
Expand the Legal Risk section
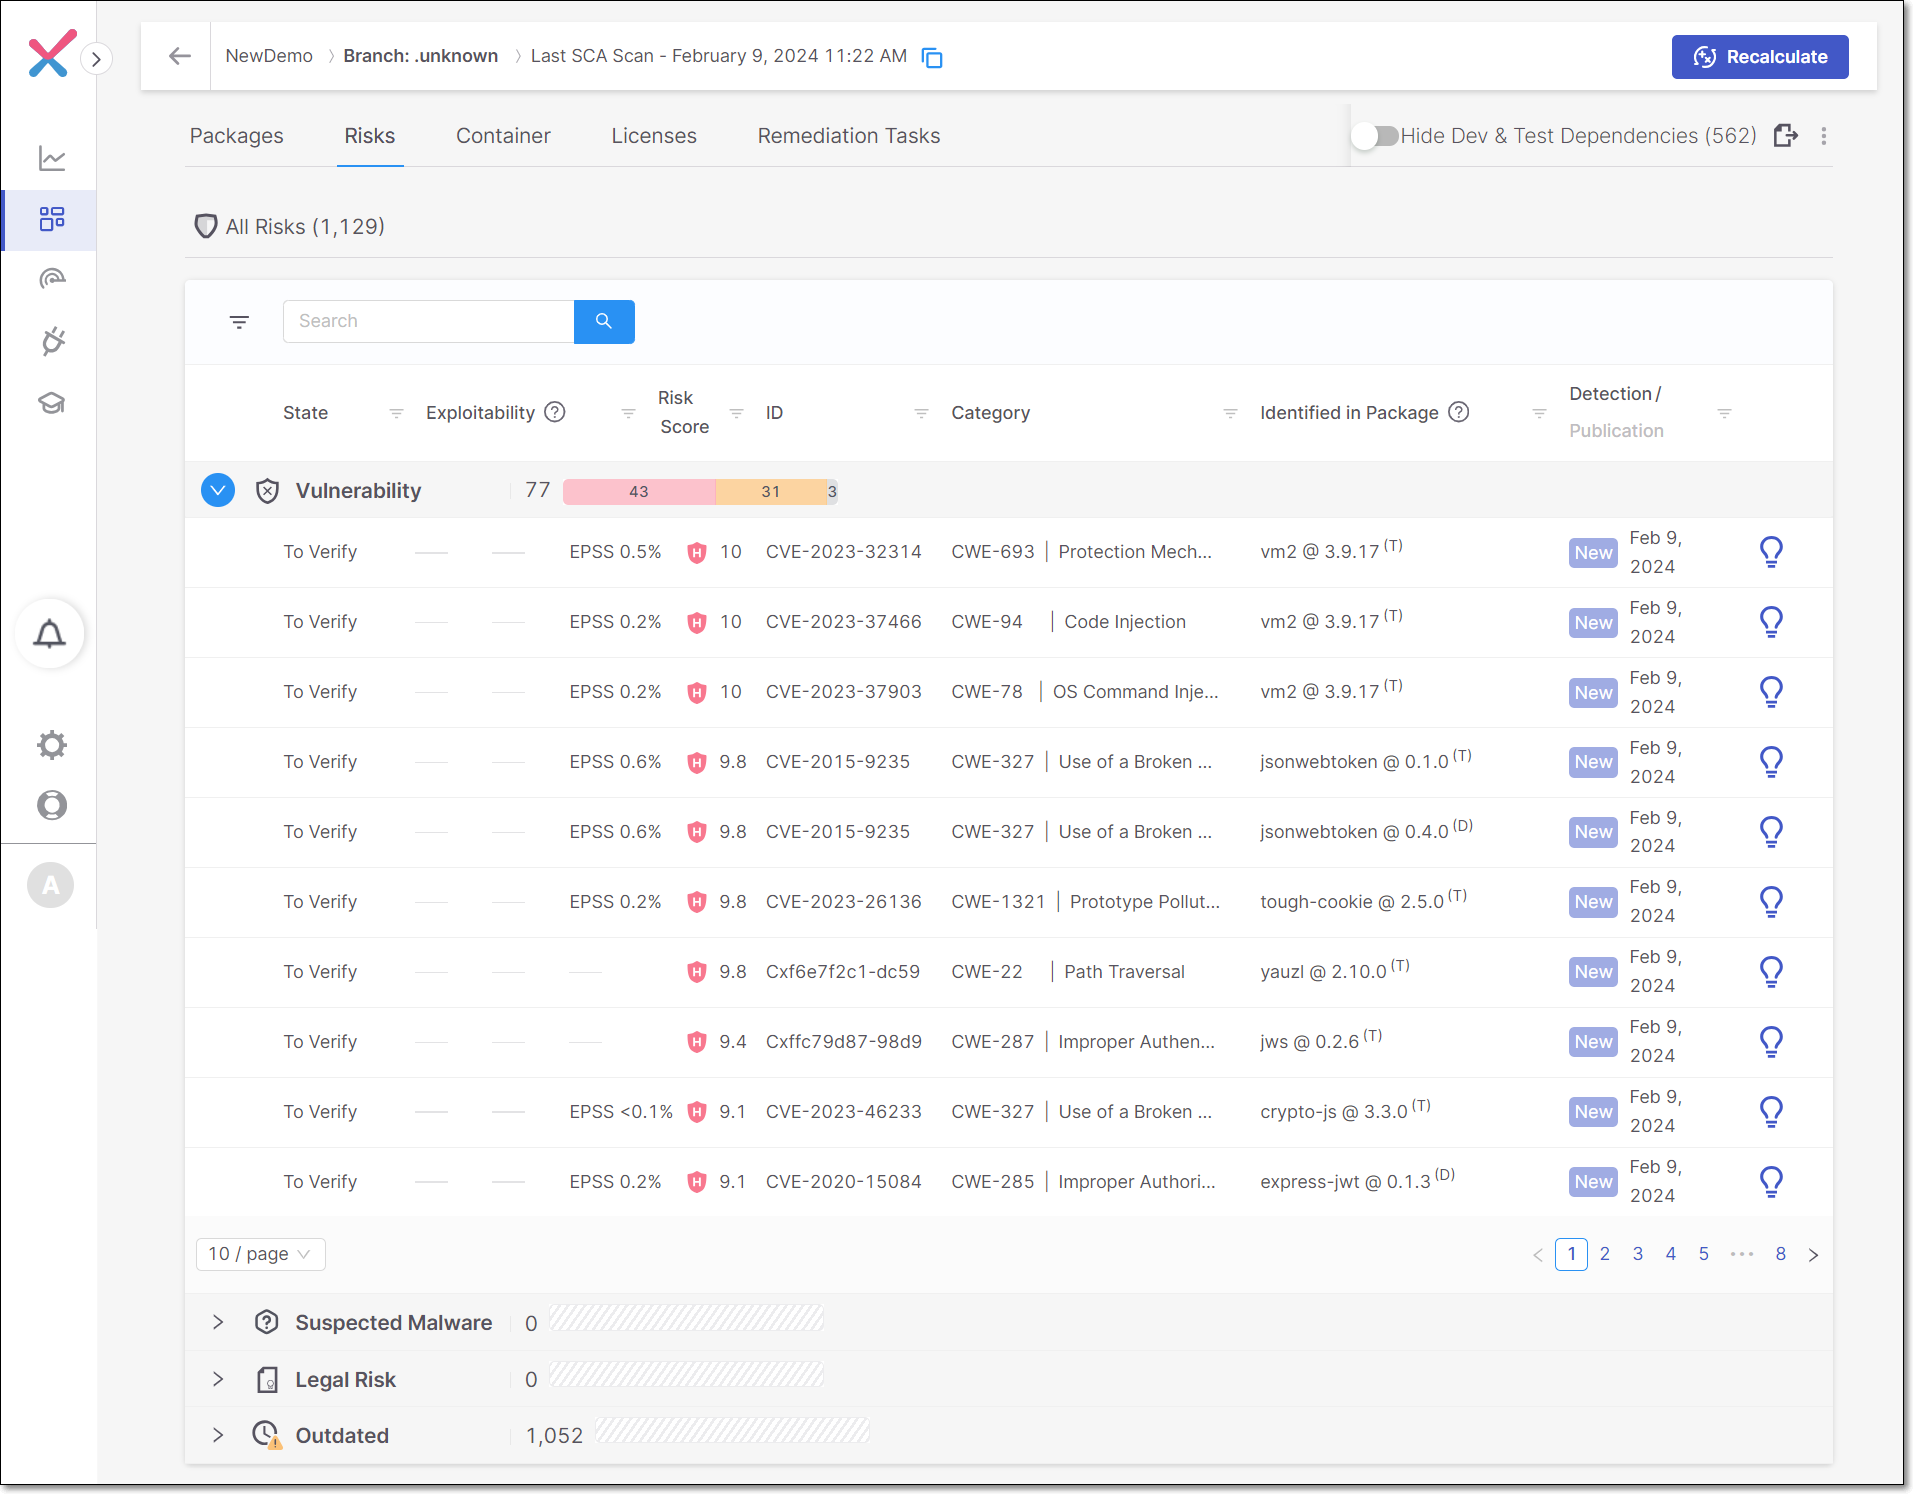(x=218, y=1379)
